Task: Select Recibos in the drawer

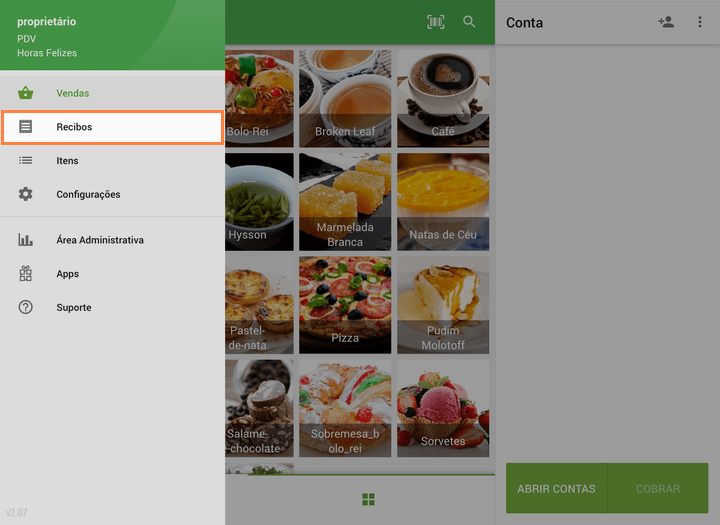Action: (x=112, y=127)
